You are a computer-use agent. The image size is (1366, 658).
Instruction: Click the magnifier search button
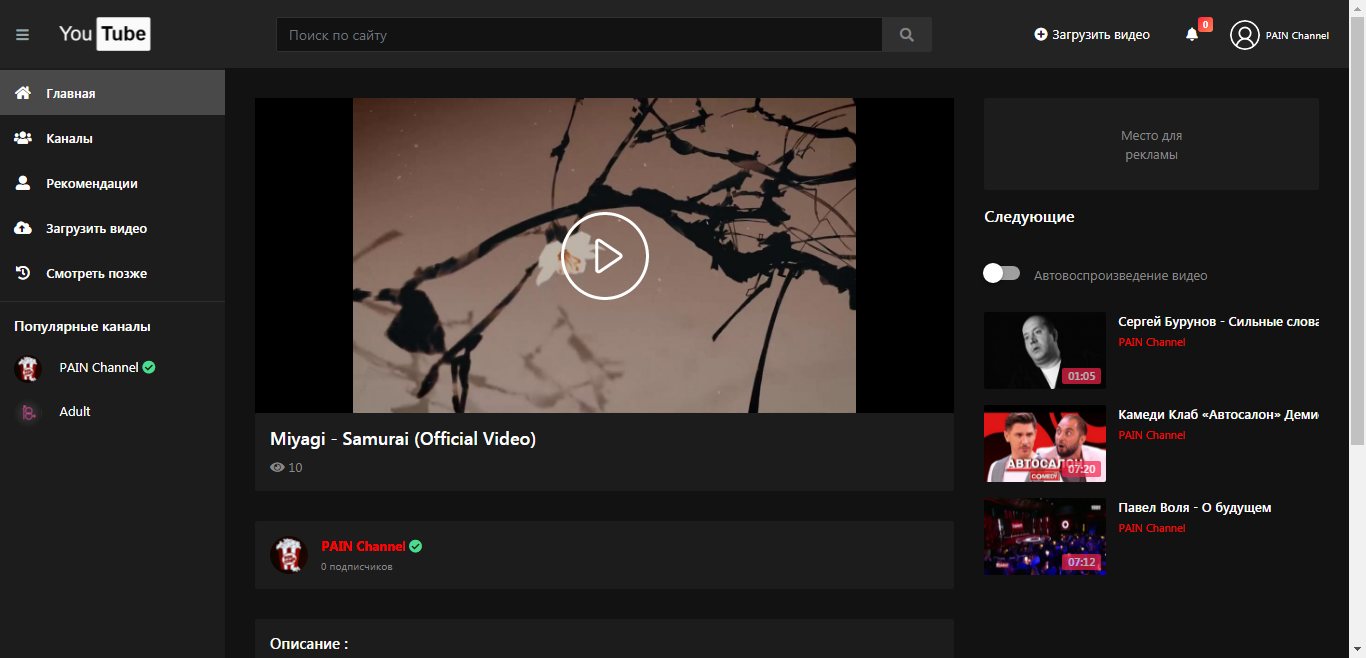pos(907,35)
